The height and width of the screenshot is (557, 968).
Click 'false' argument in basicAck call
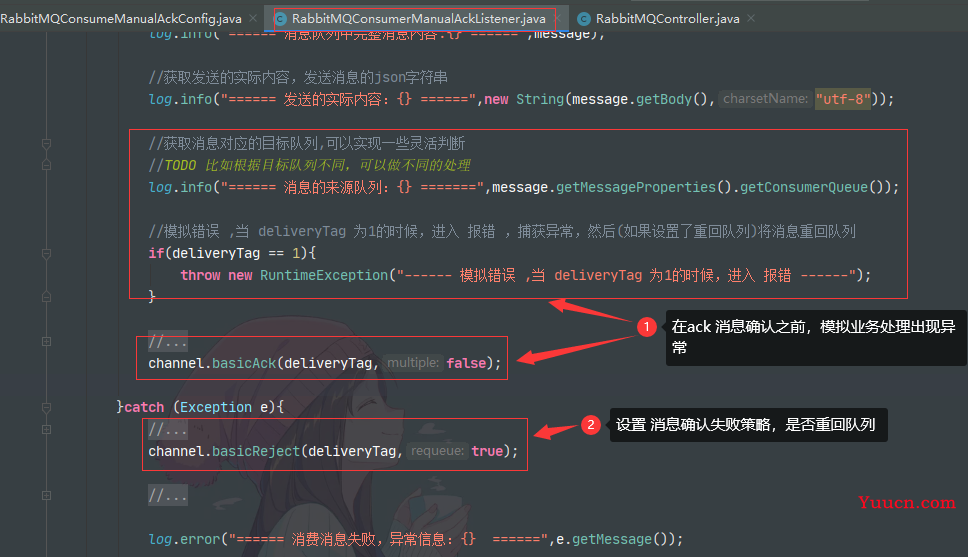[x=466, y=363]
